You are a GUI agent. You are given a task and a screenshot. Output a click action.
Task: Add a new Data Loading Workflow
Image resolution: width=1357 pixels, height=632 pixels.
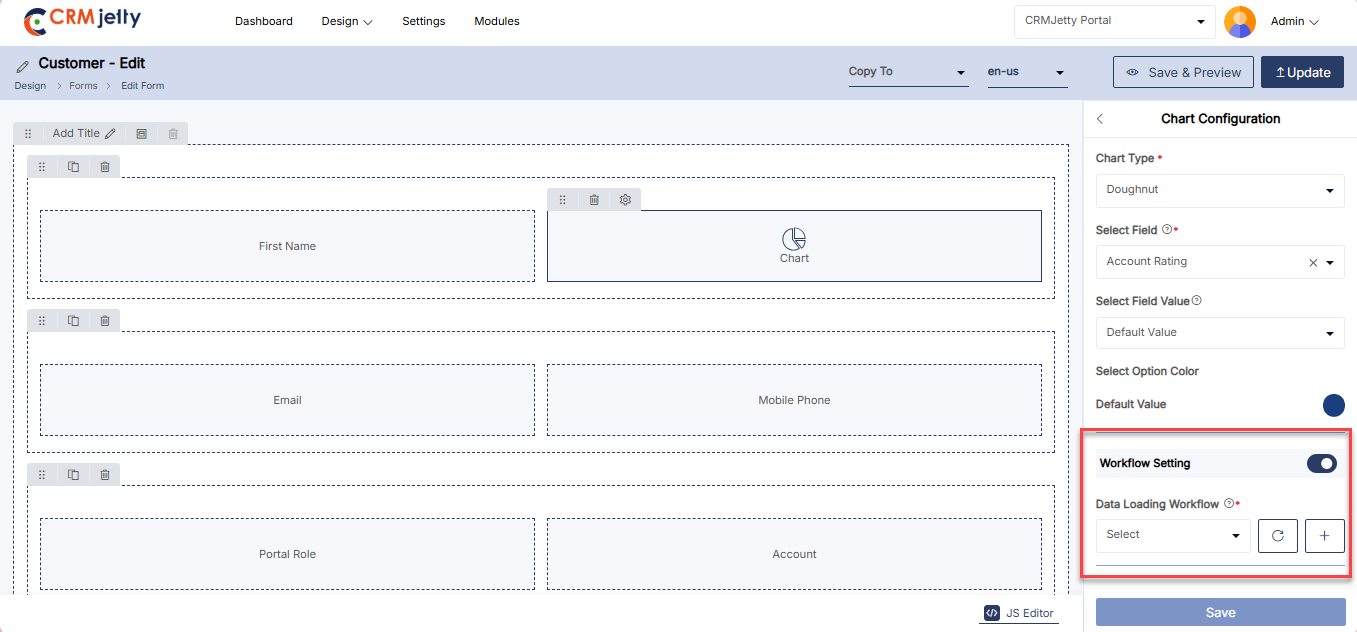(1324, 536)
